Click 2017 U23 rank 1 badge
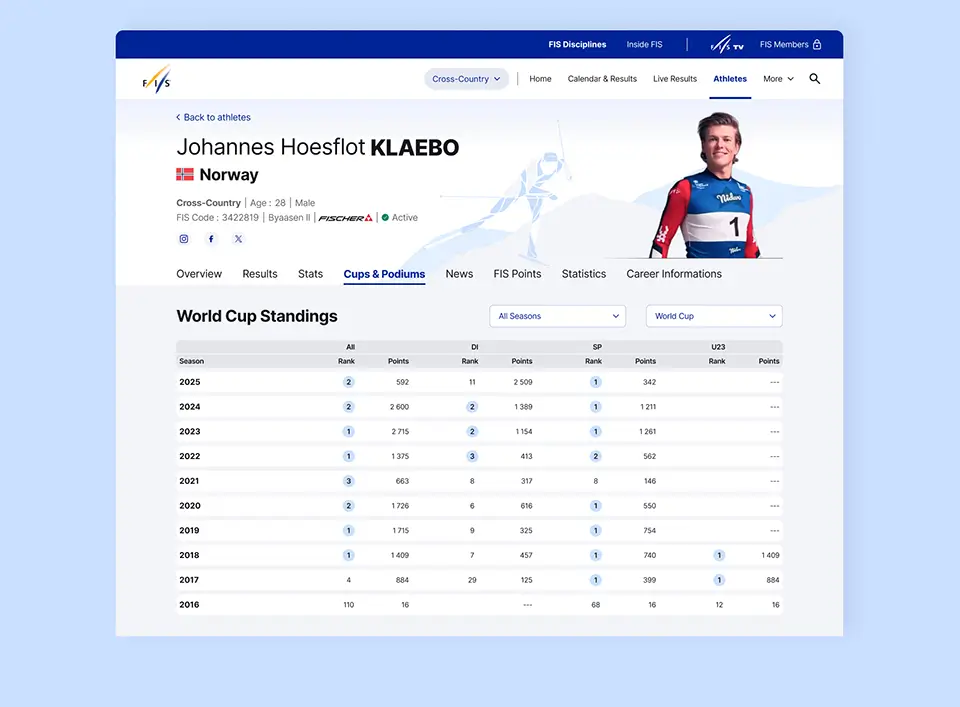 click(719, 580)
